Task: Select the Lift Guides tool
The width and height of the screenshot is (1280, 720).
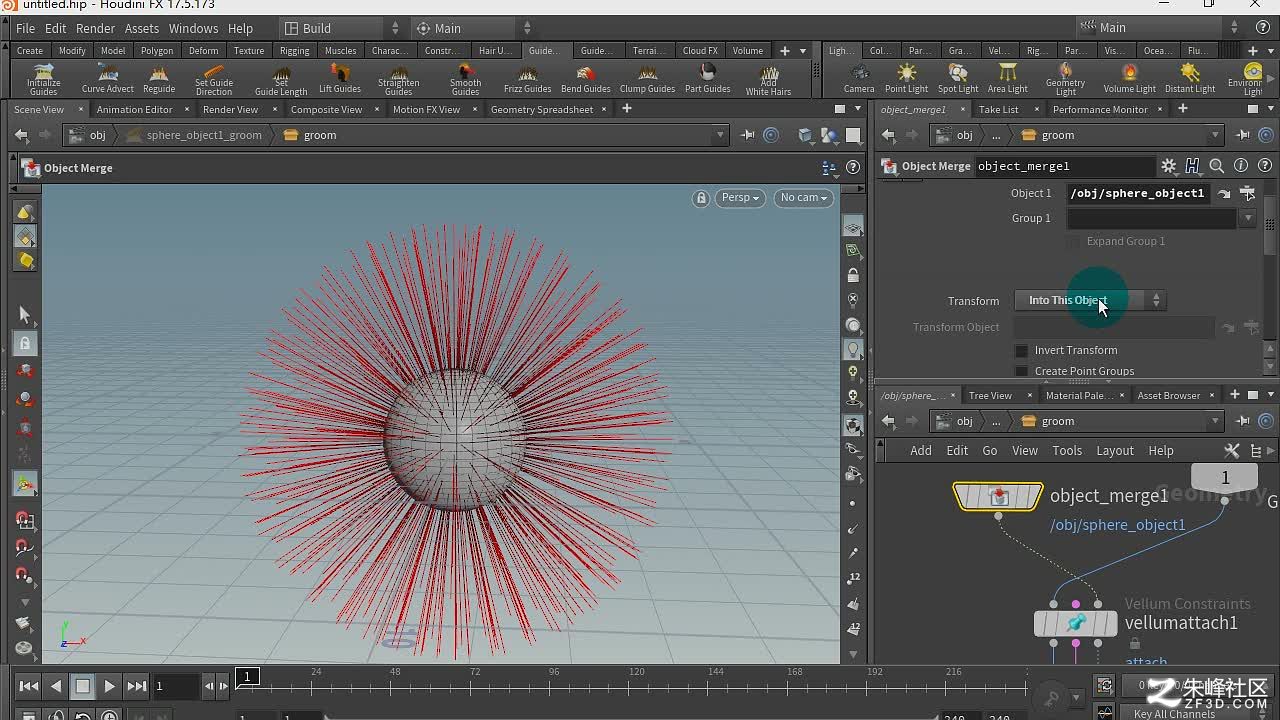Action: 340,79
